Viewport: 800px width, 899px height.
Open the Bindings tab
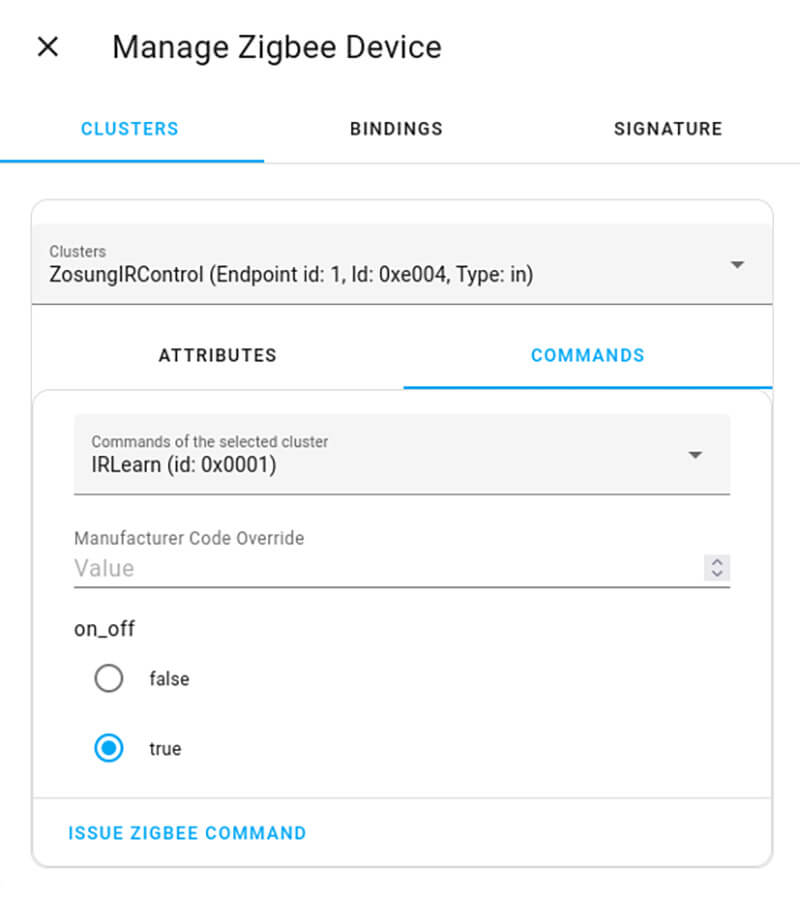pos(396,129)
